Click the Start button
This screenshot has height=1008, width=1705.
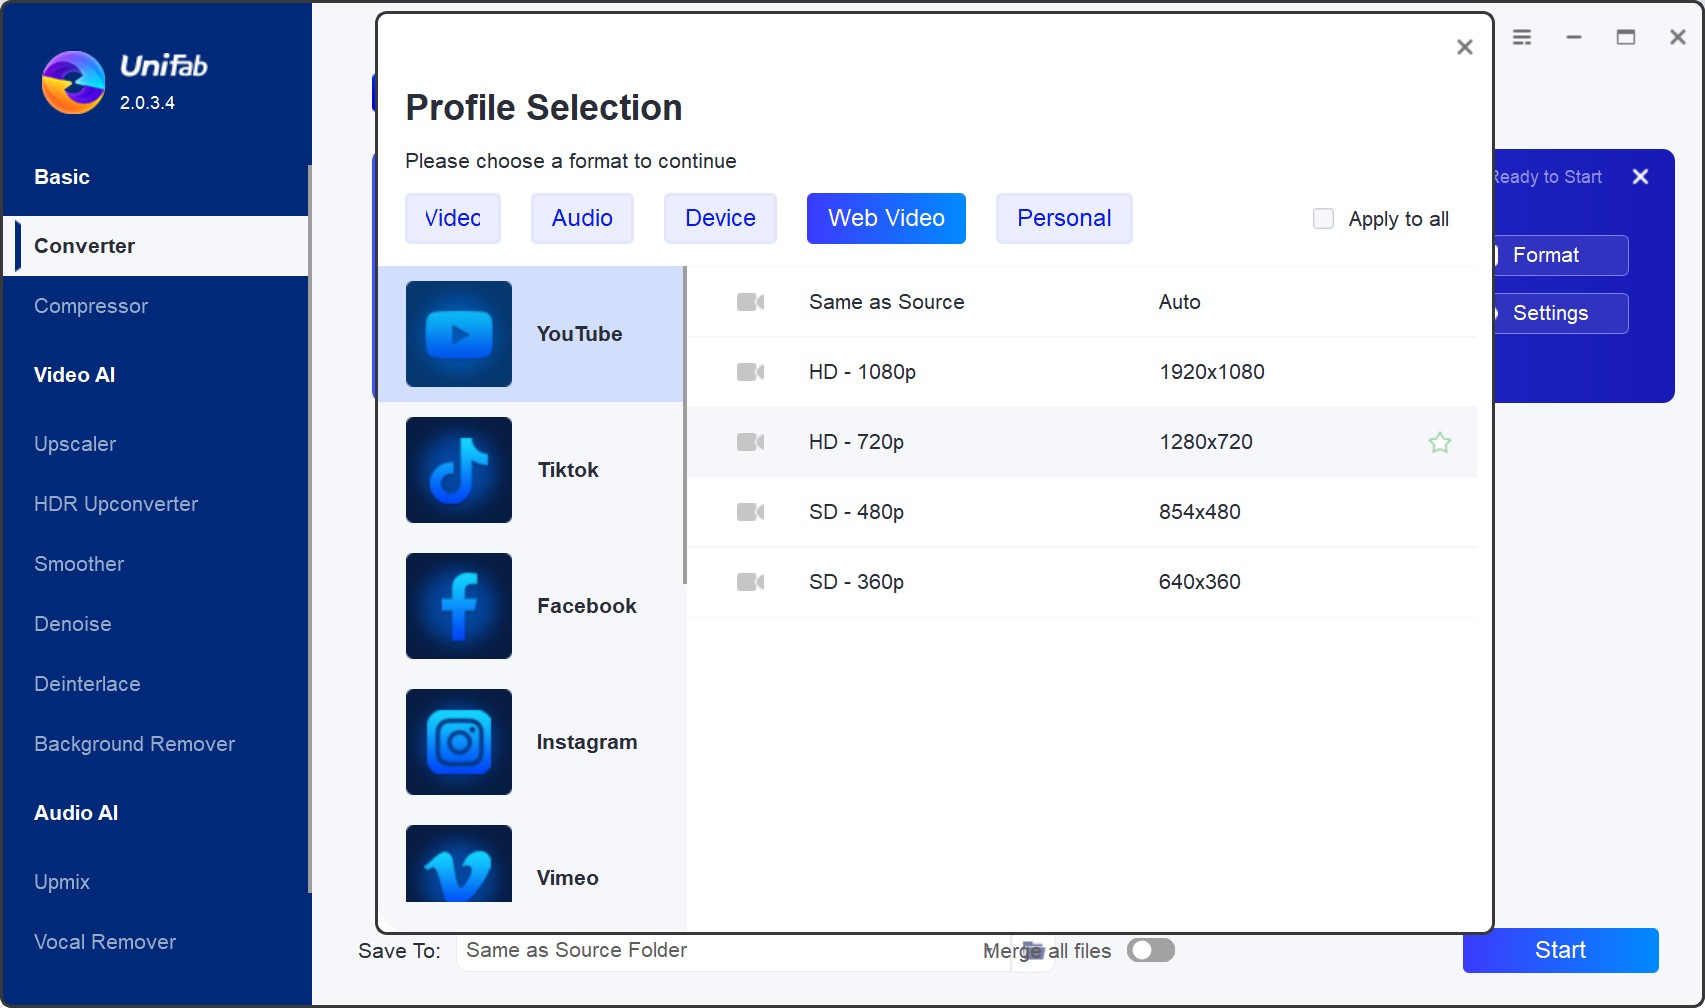click(1560, 950)
